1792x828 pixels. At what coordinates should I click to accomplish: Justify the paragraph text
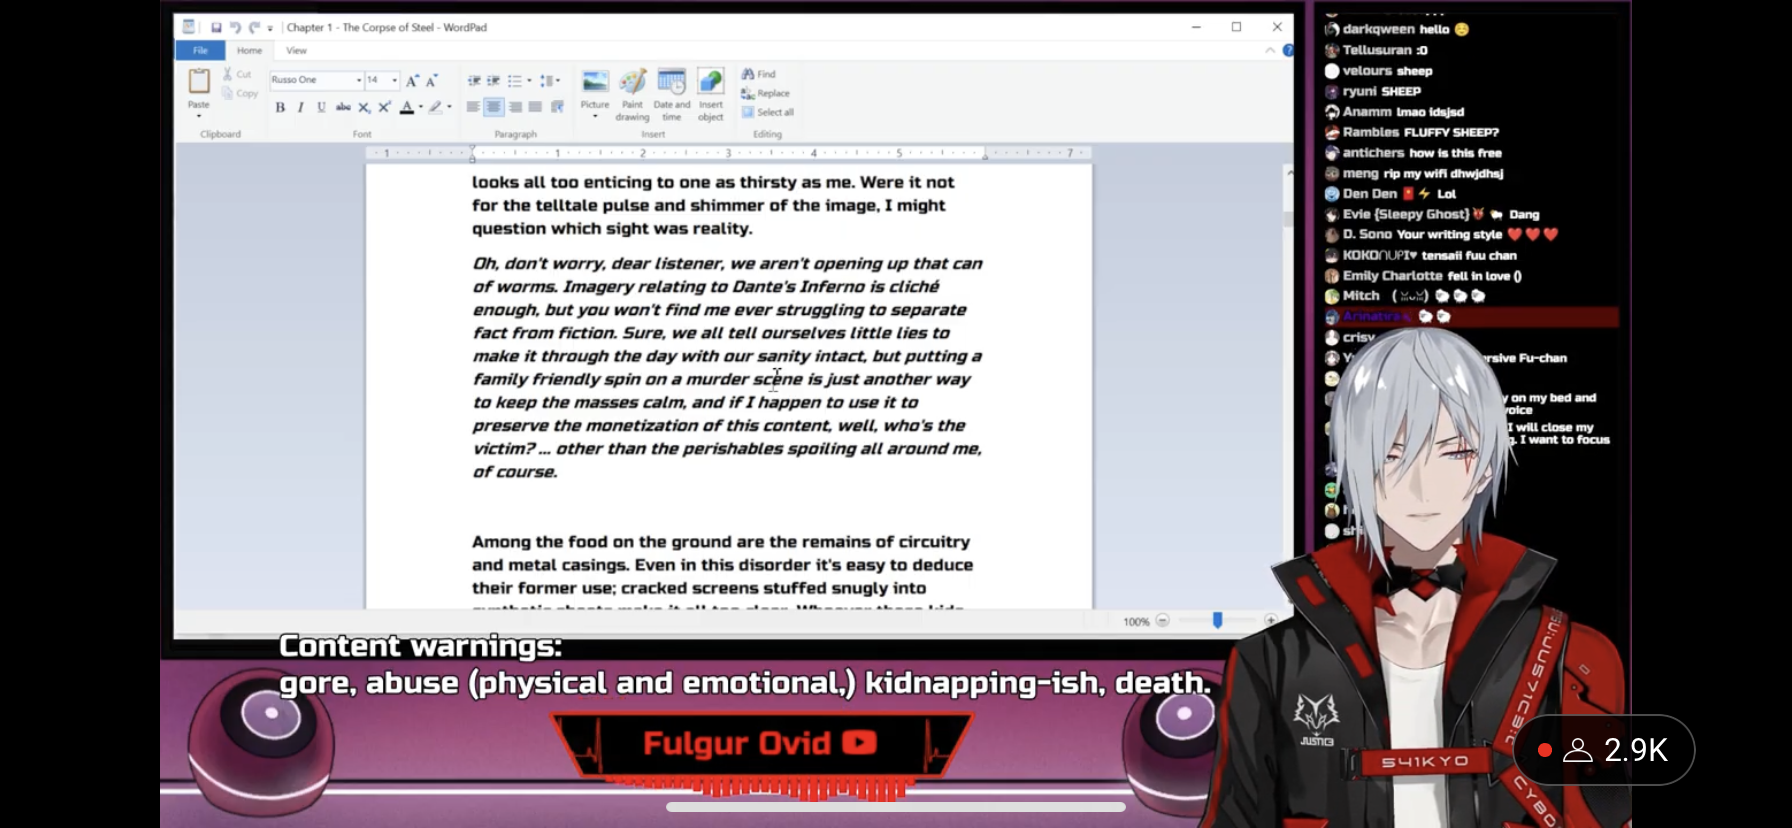click(536, 107)
